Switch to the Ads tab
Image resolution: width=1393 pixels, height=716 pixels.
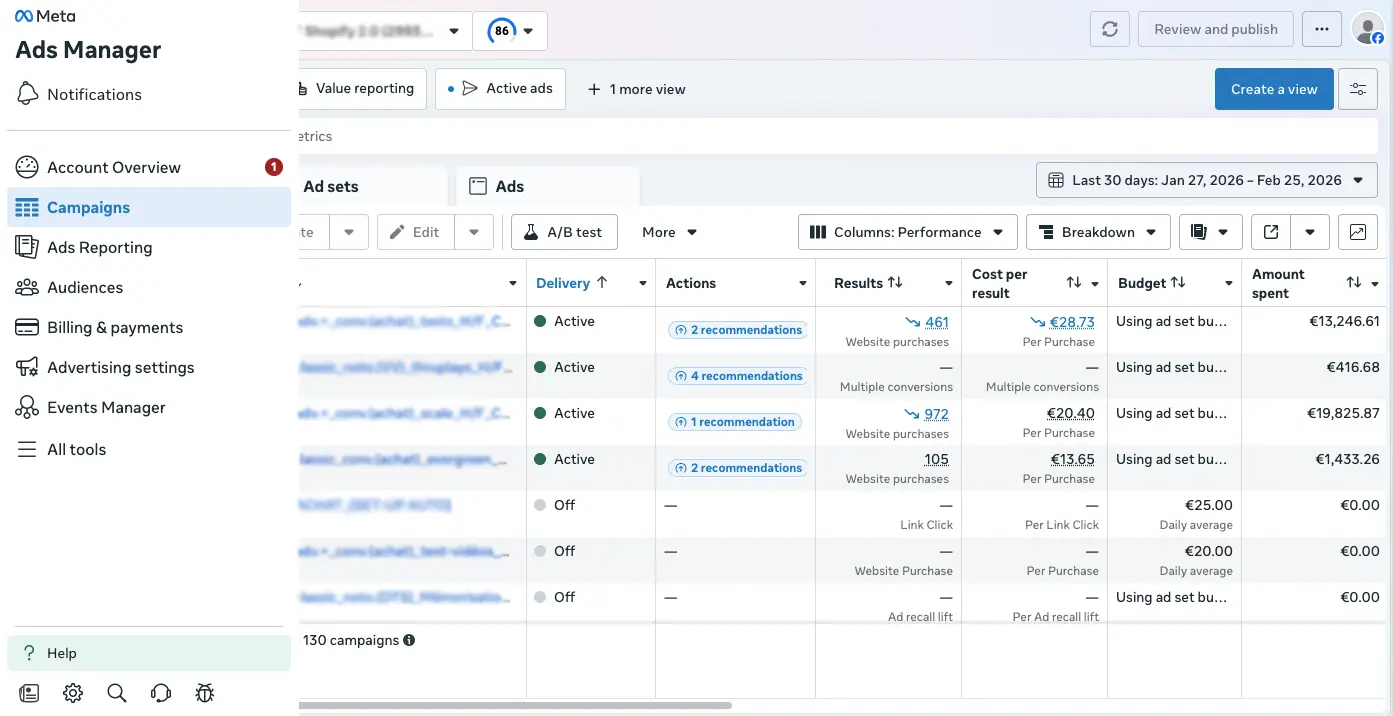coord(510,186)
